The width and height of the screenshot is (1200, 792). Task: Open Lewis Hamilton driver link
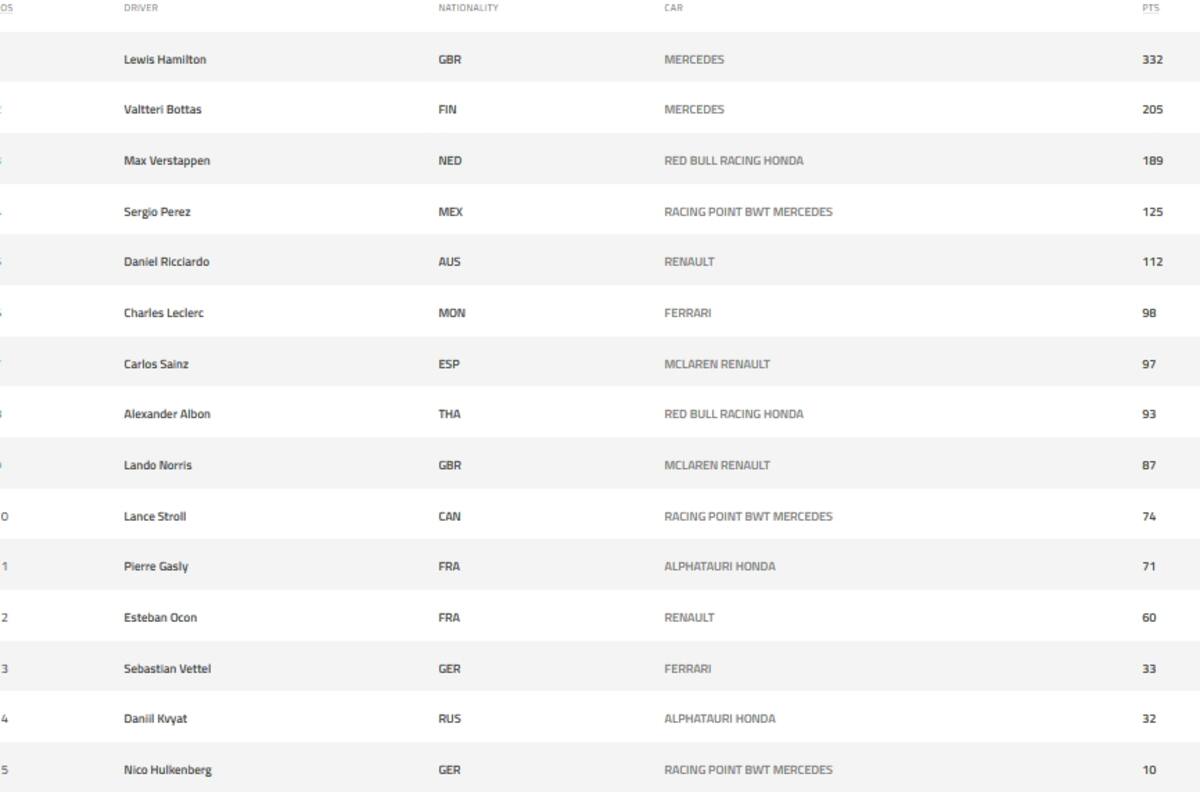[165, 60]
